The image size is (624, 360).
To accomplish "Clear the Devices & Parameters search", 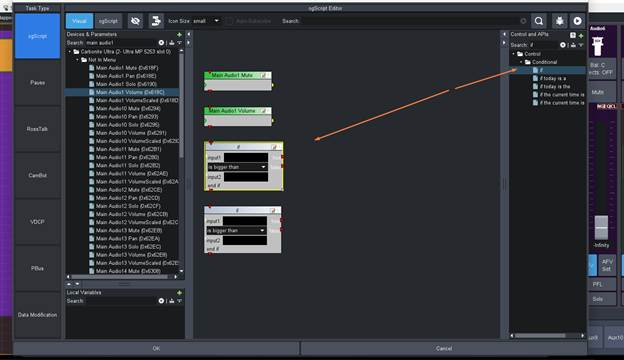I will (x=161, y=43).
